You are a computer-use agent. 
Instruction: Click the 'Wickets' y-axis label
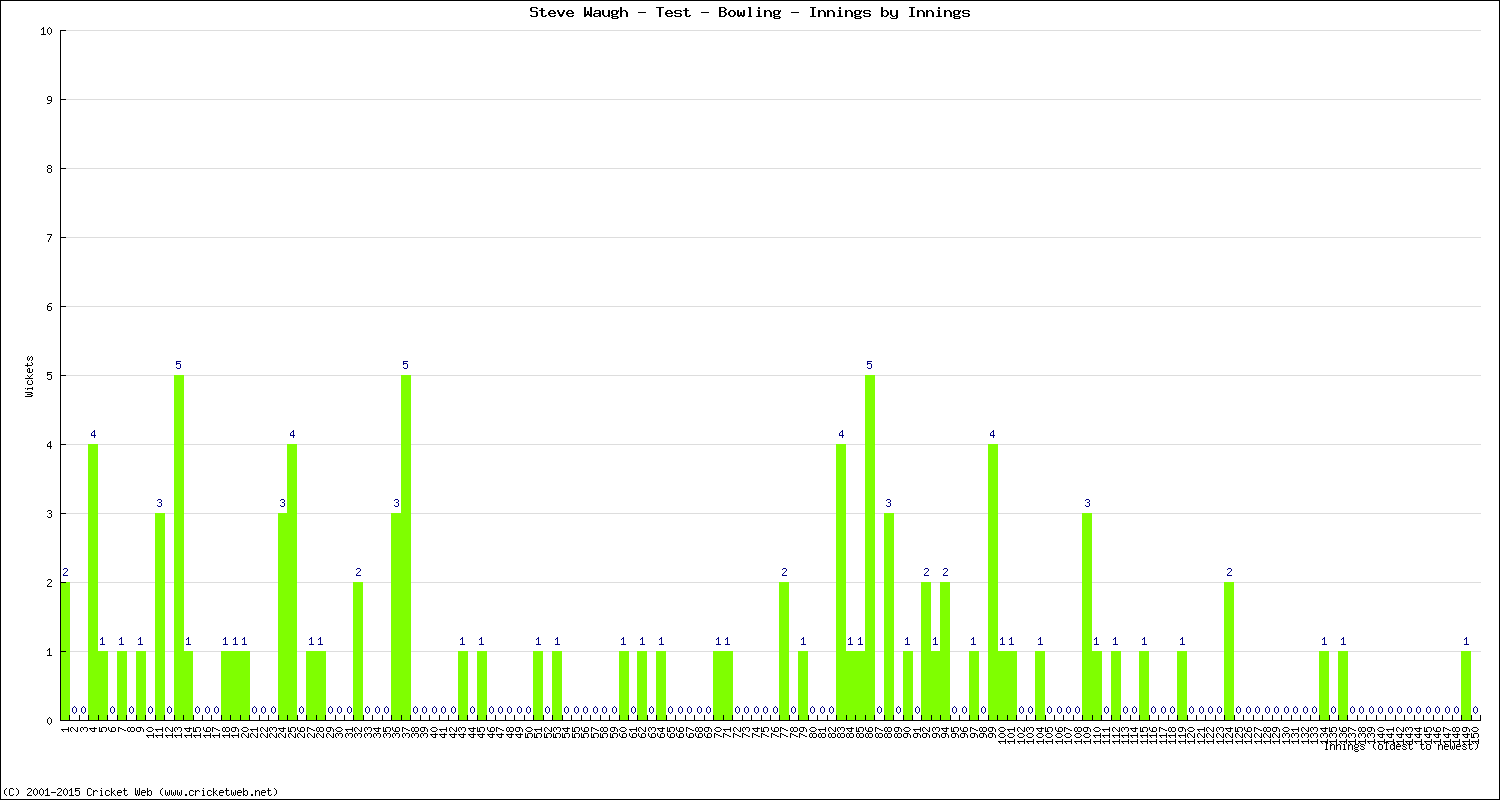pos(30,376)
